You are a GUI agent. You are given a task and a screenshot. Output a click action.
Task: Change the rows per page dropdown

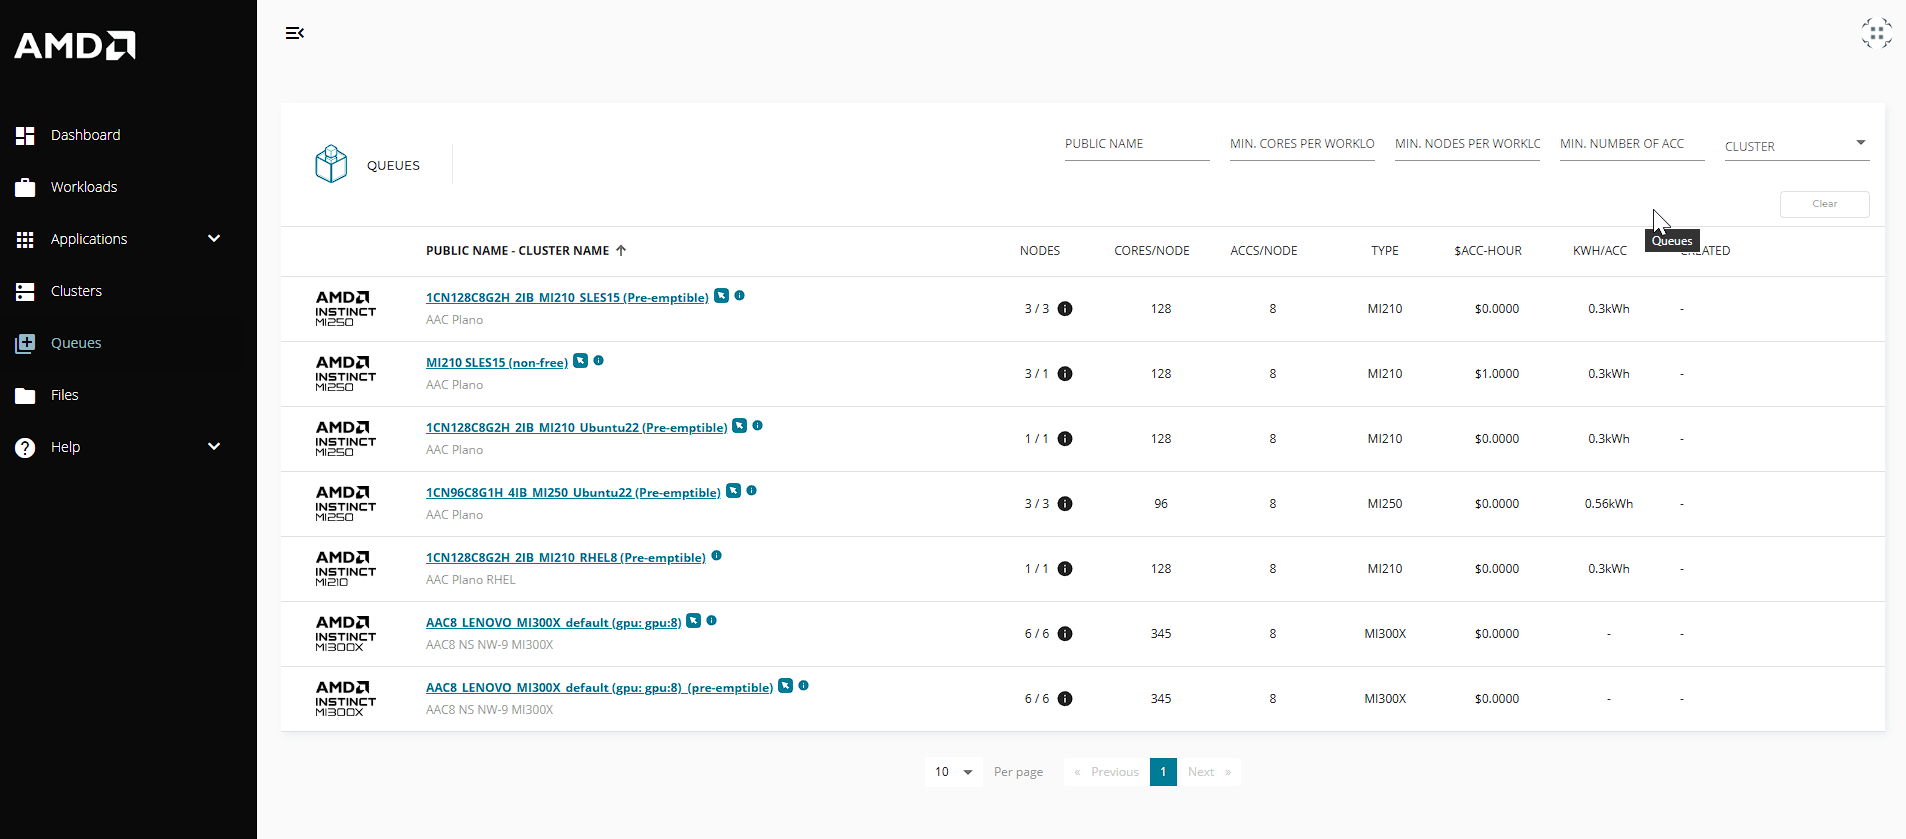[954, 772]
